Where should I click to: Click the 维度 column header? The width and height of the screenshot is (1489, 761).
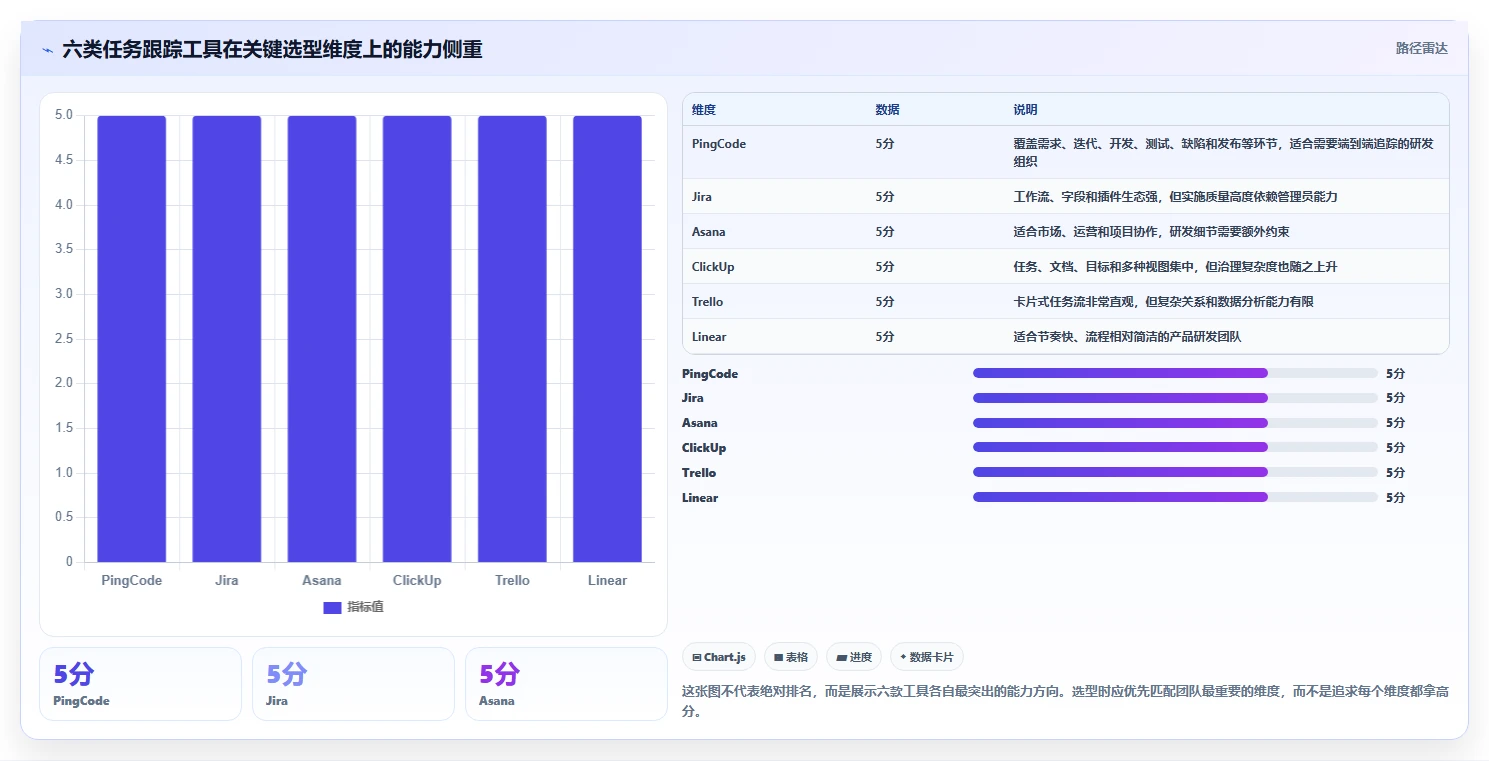click(x=704, y=110)
